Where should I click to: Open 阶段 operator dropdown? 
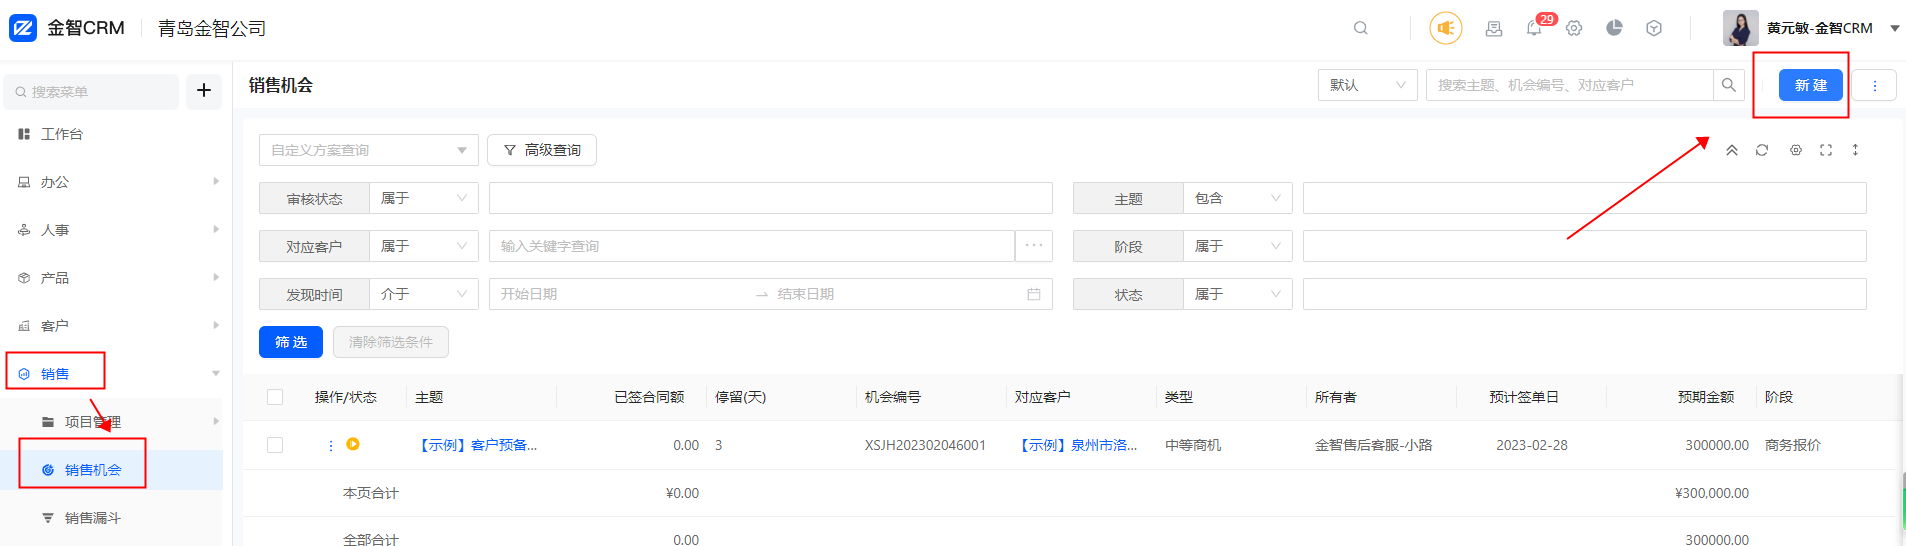click(x=1237, y=246)
